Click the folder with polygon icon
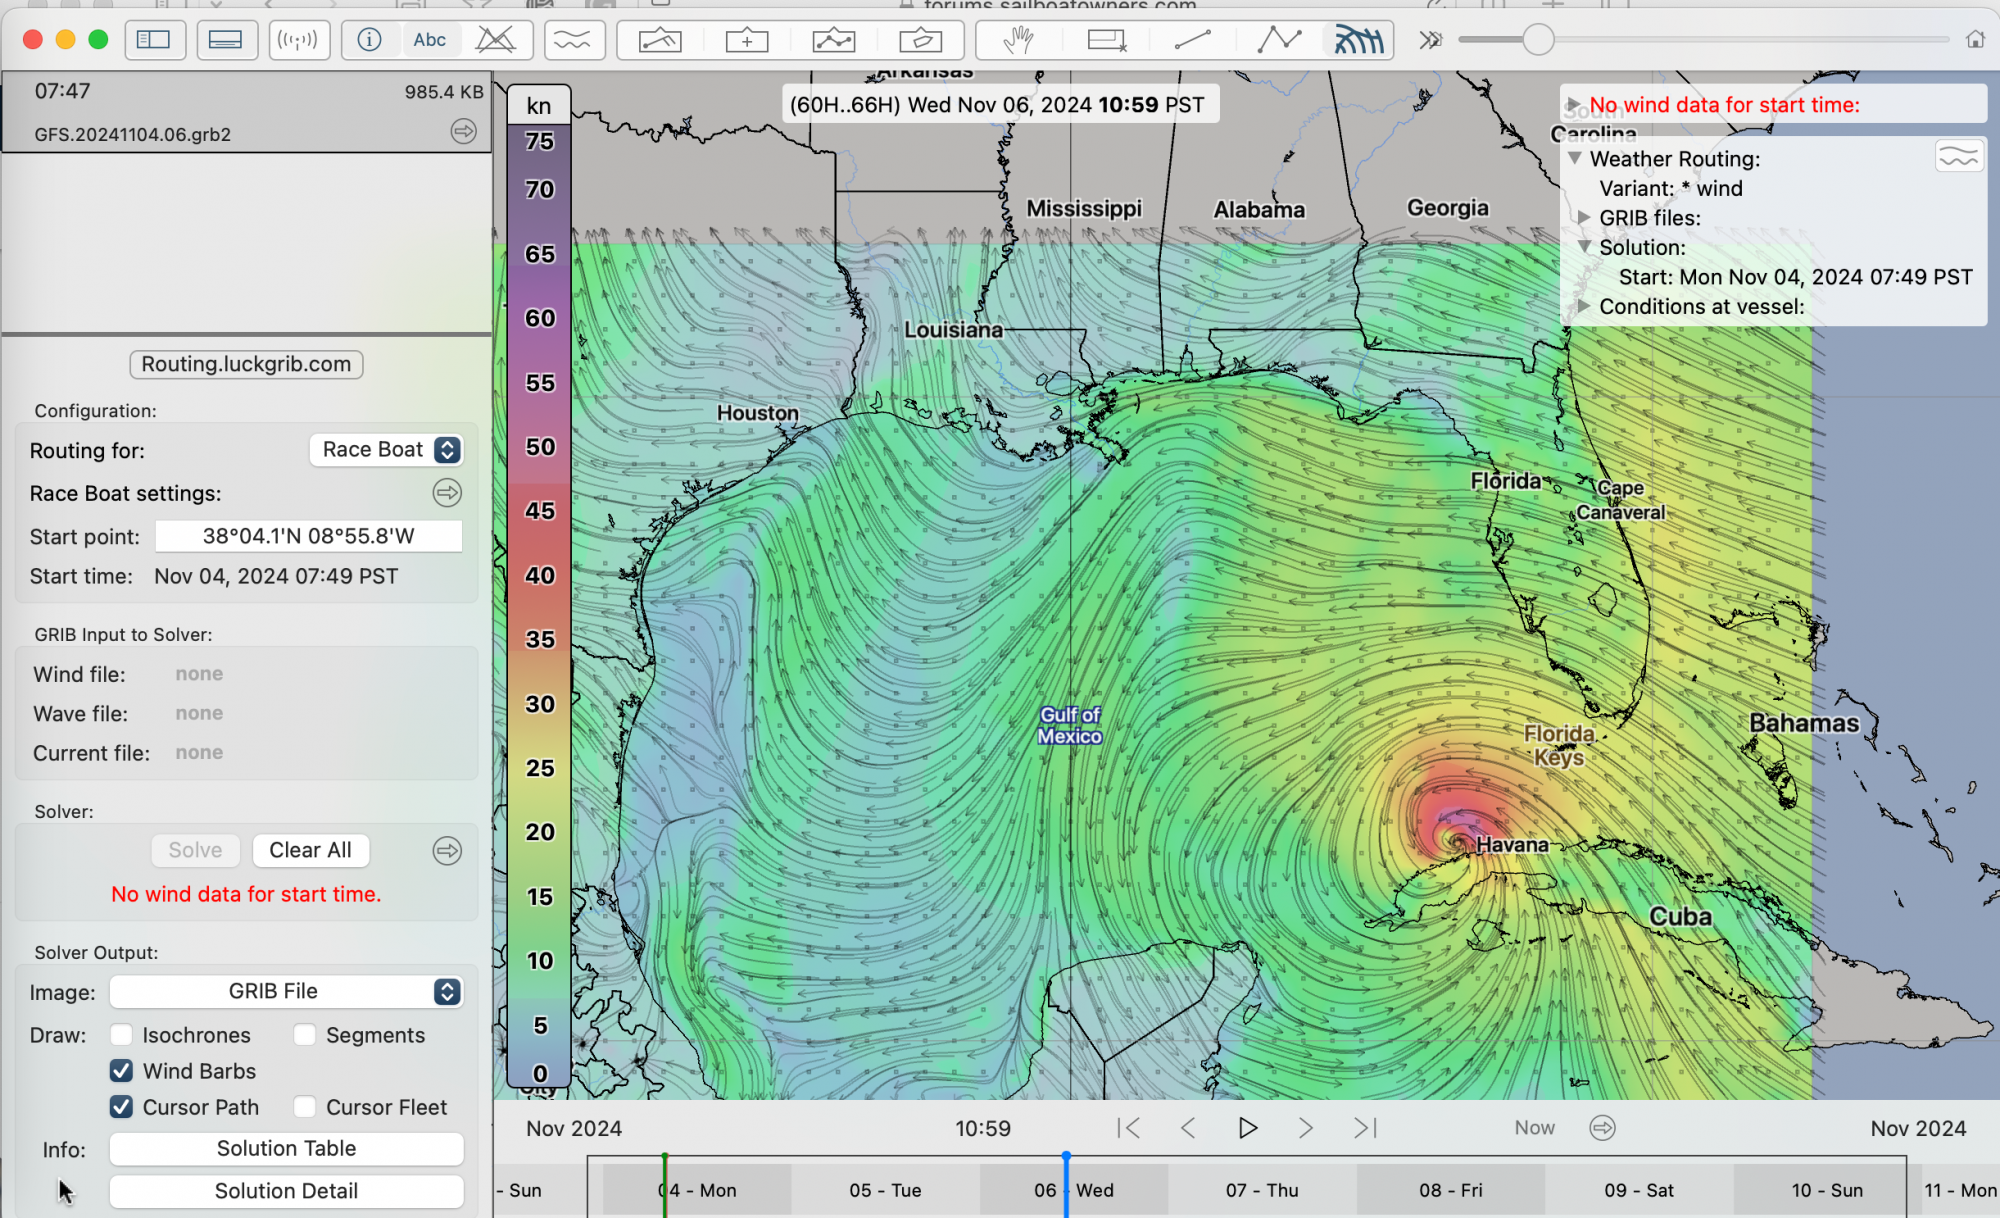The width and height of the screenshot is (2000, 1218). [920, 40]
